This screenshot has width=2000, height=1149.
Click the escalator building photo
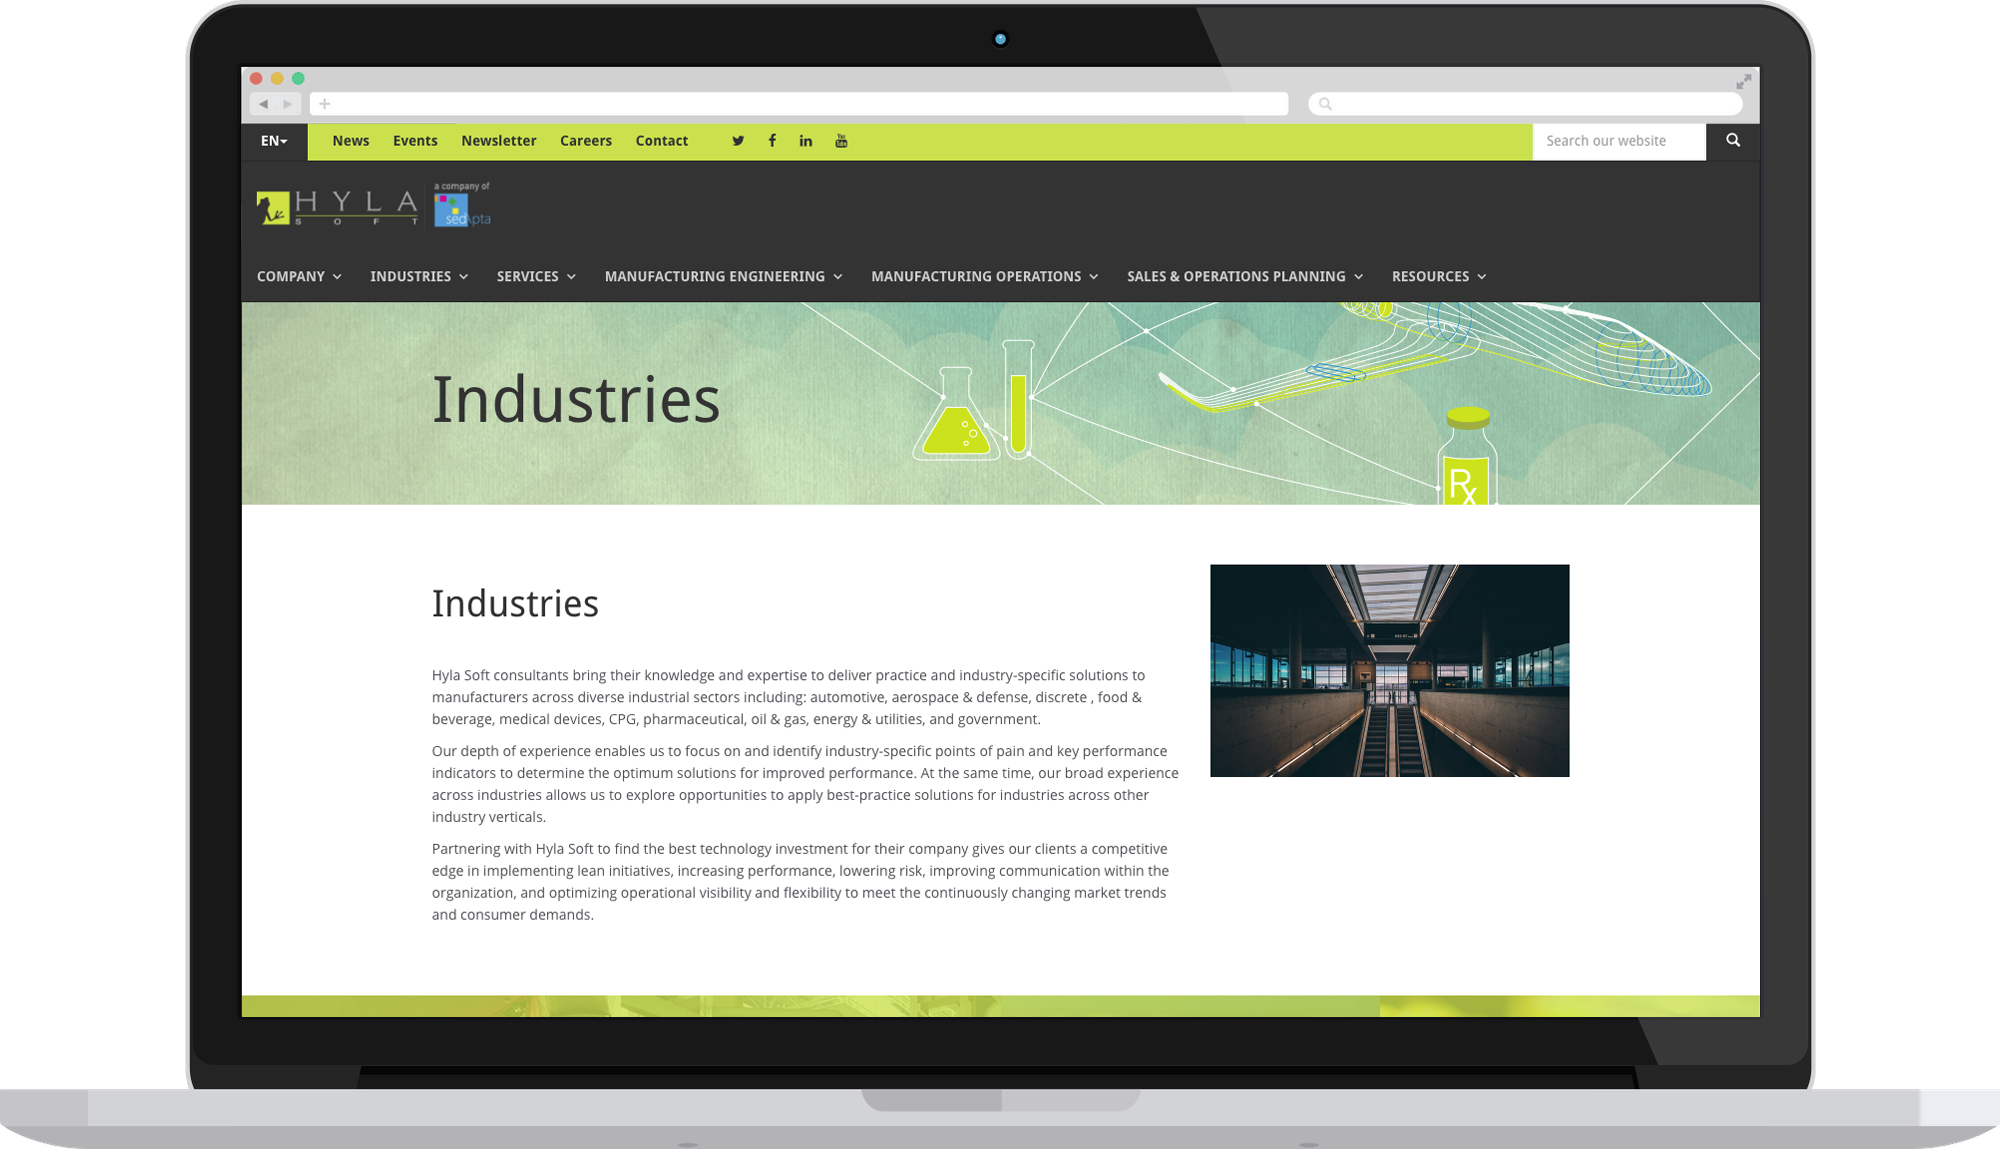[1389, 670]
